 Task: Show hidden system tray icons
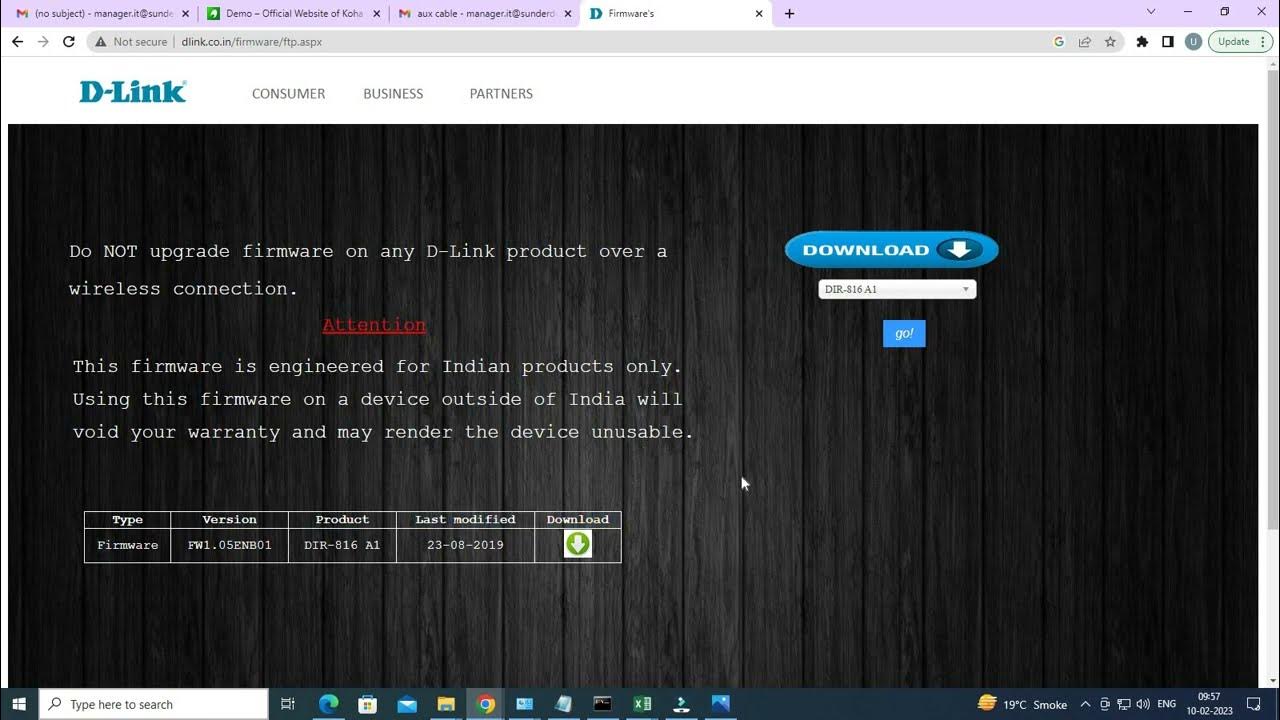coord(1085,704)
